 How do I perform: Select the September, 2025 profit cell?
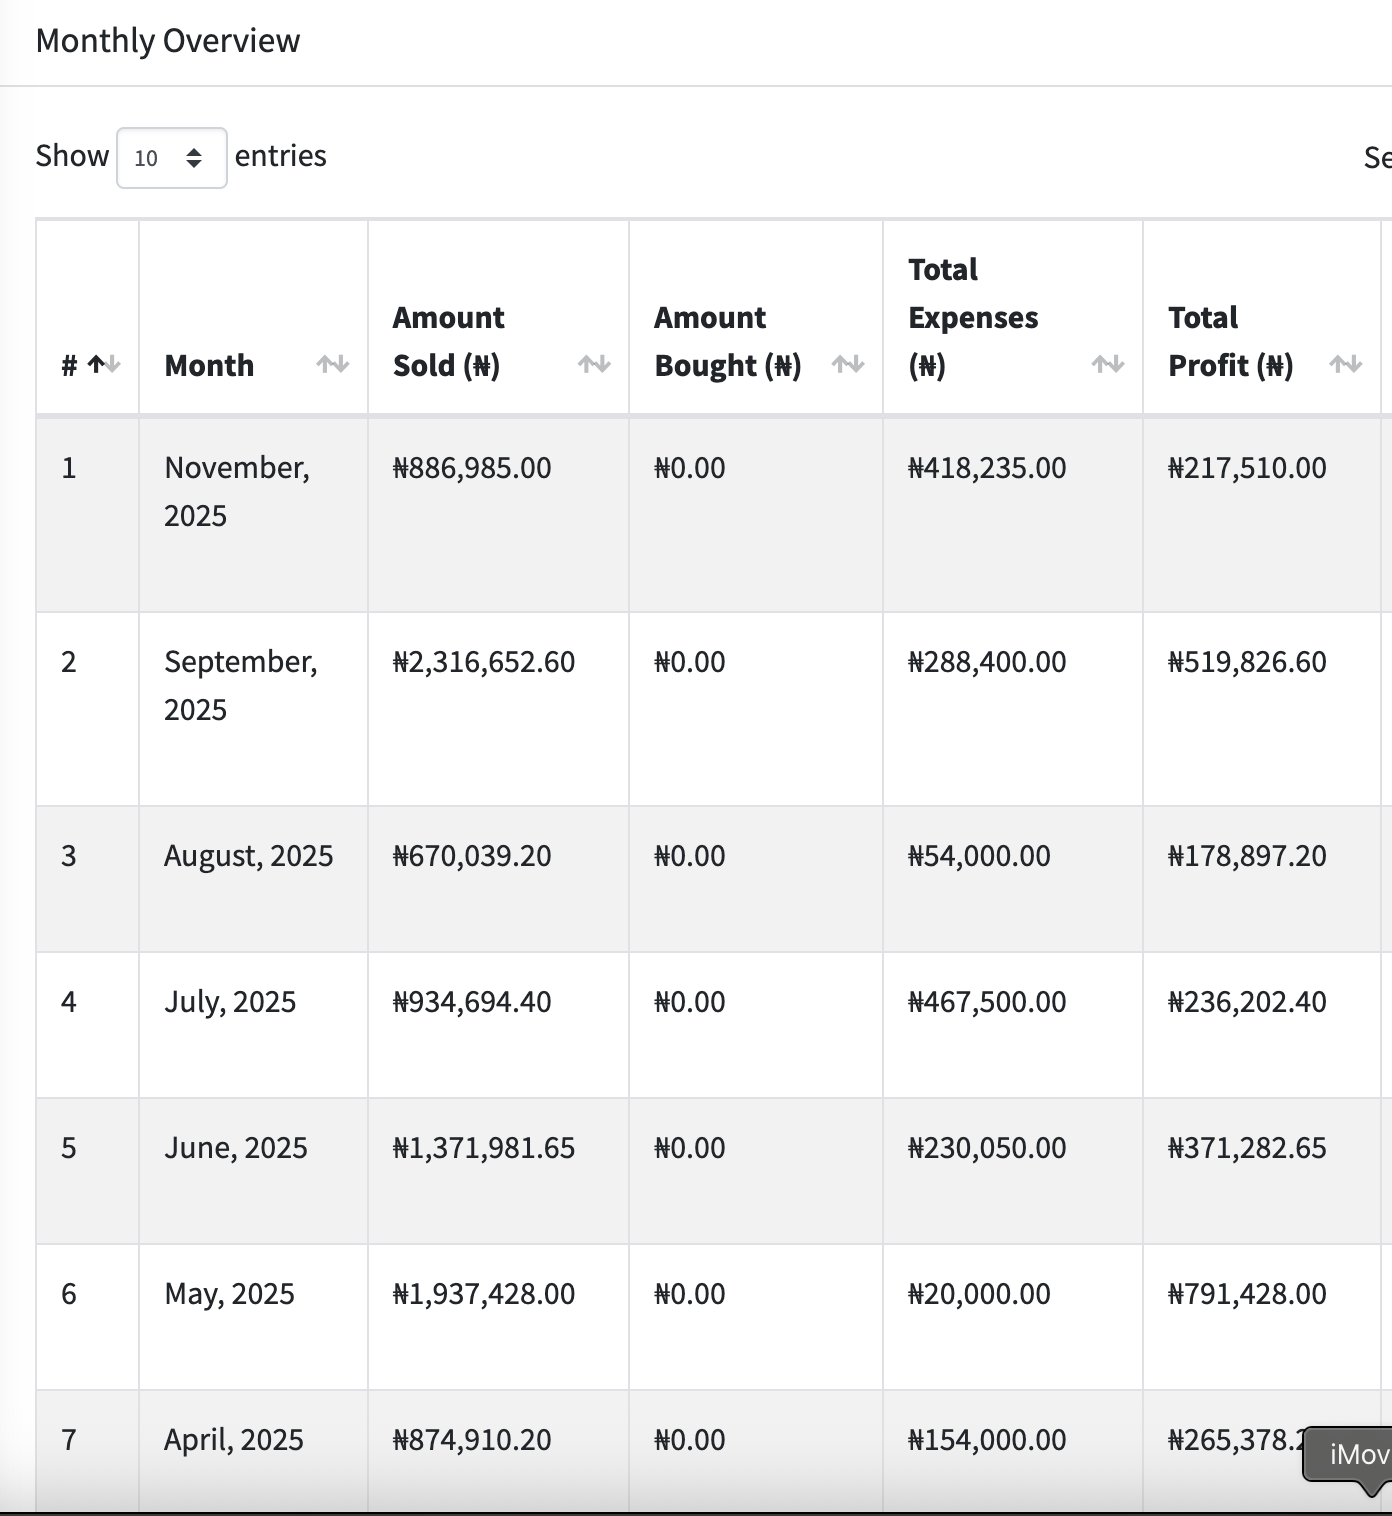pyautogui.click(x=1246, y=661)
